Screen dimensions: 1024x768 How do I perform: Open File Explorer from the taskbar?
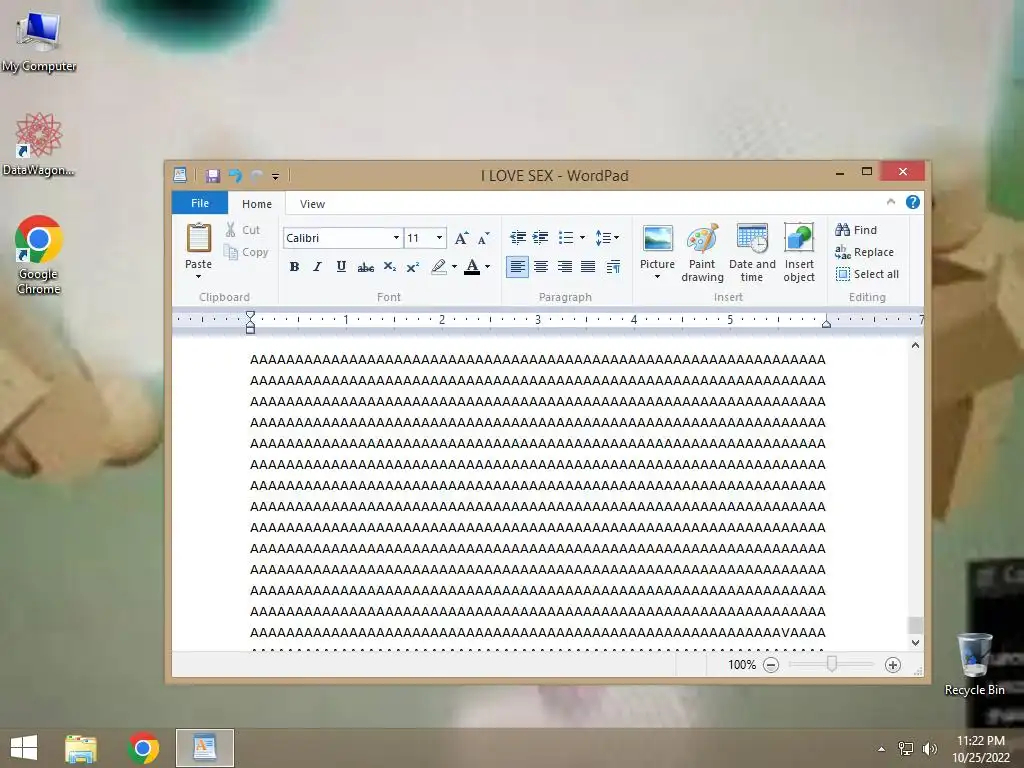pos(81,748)
